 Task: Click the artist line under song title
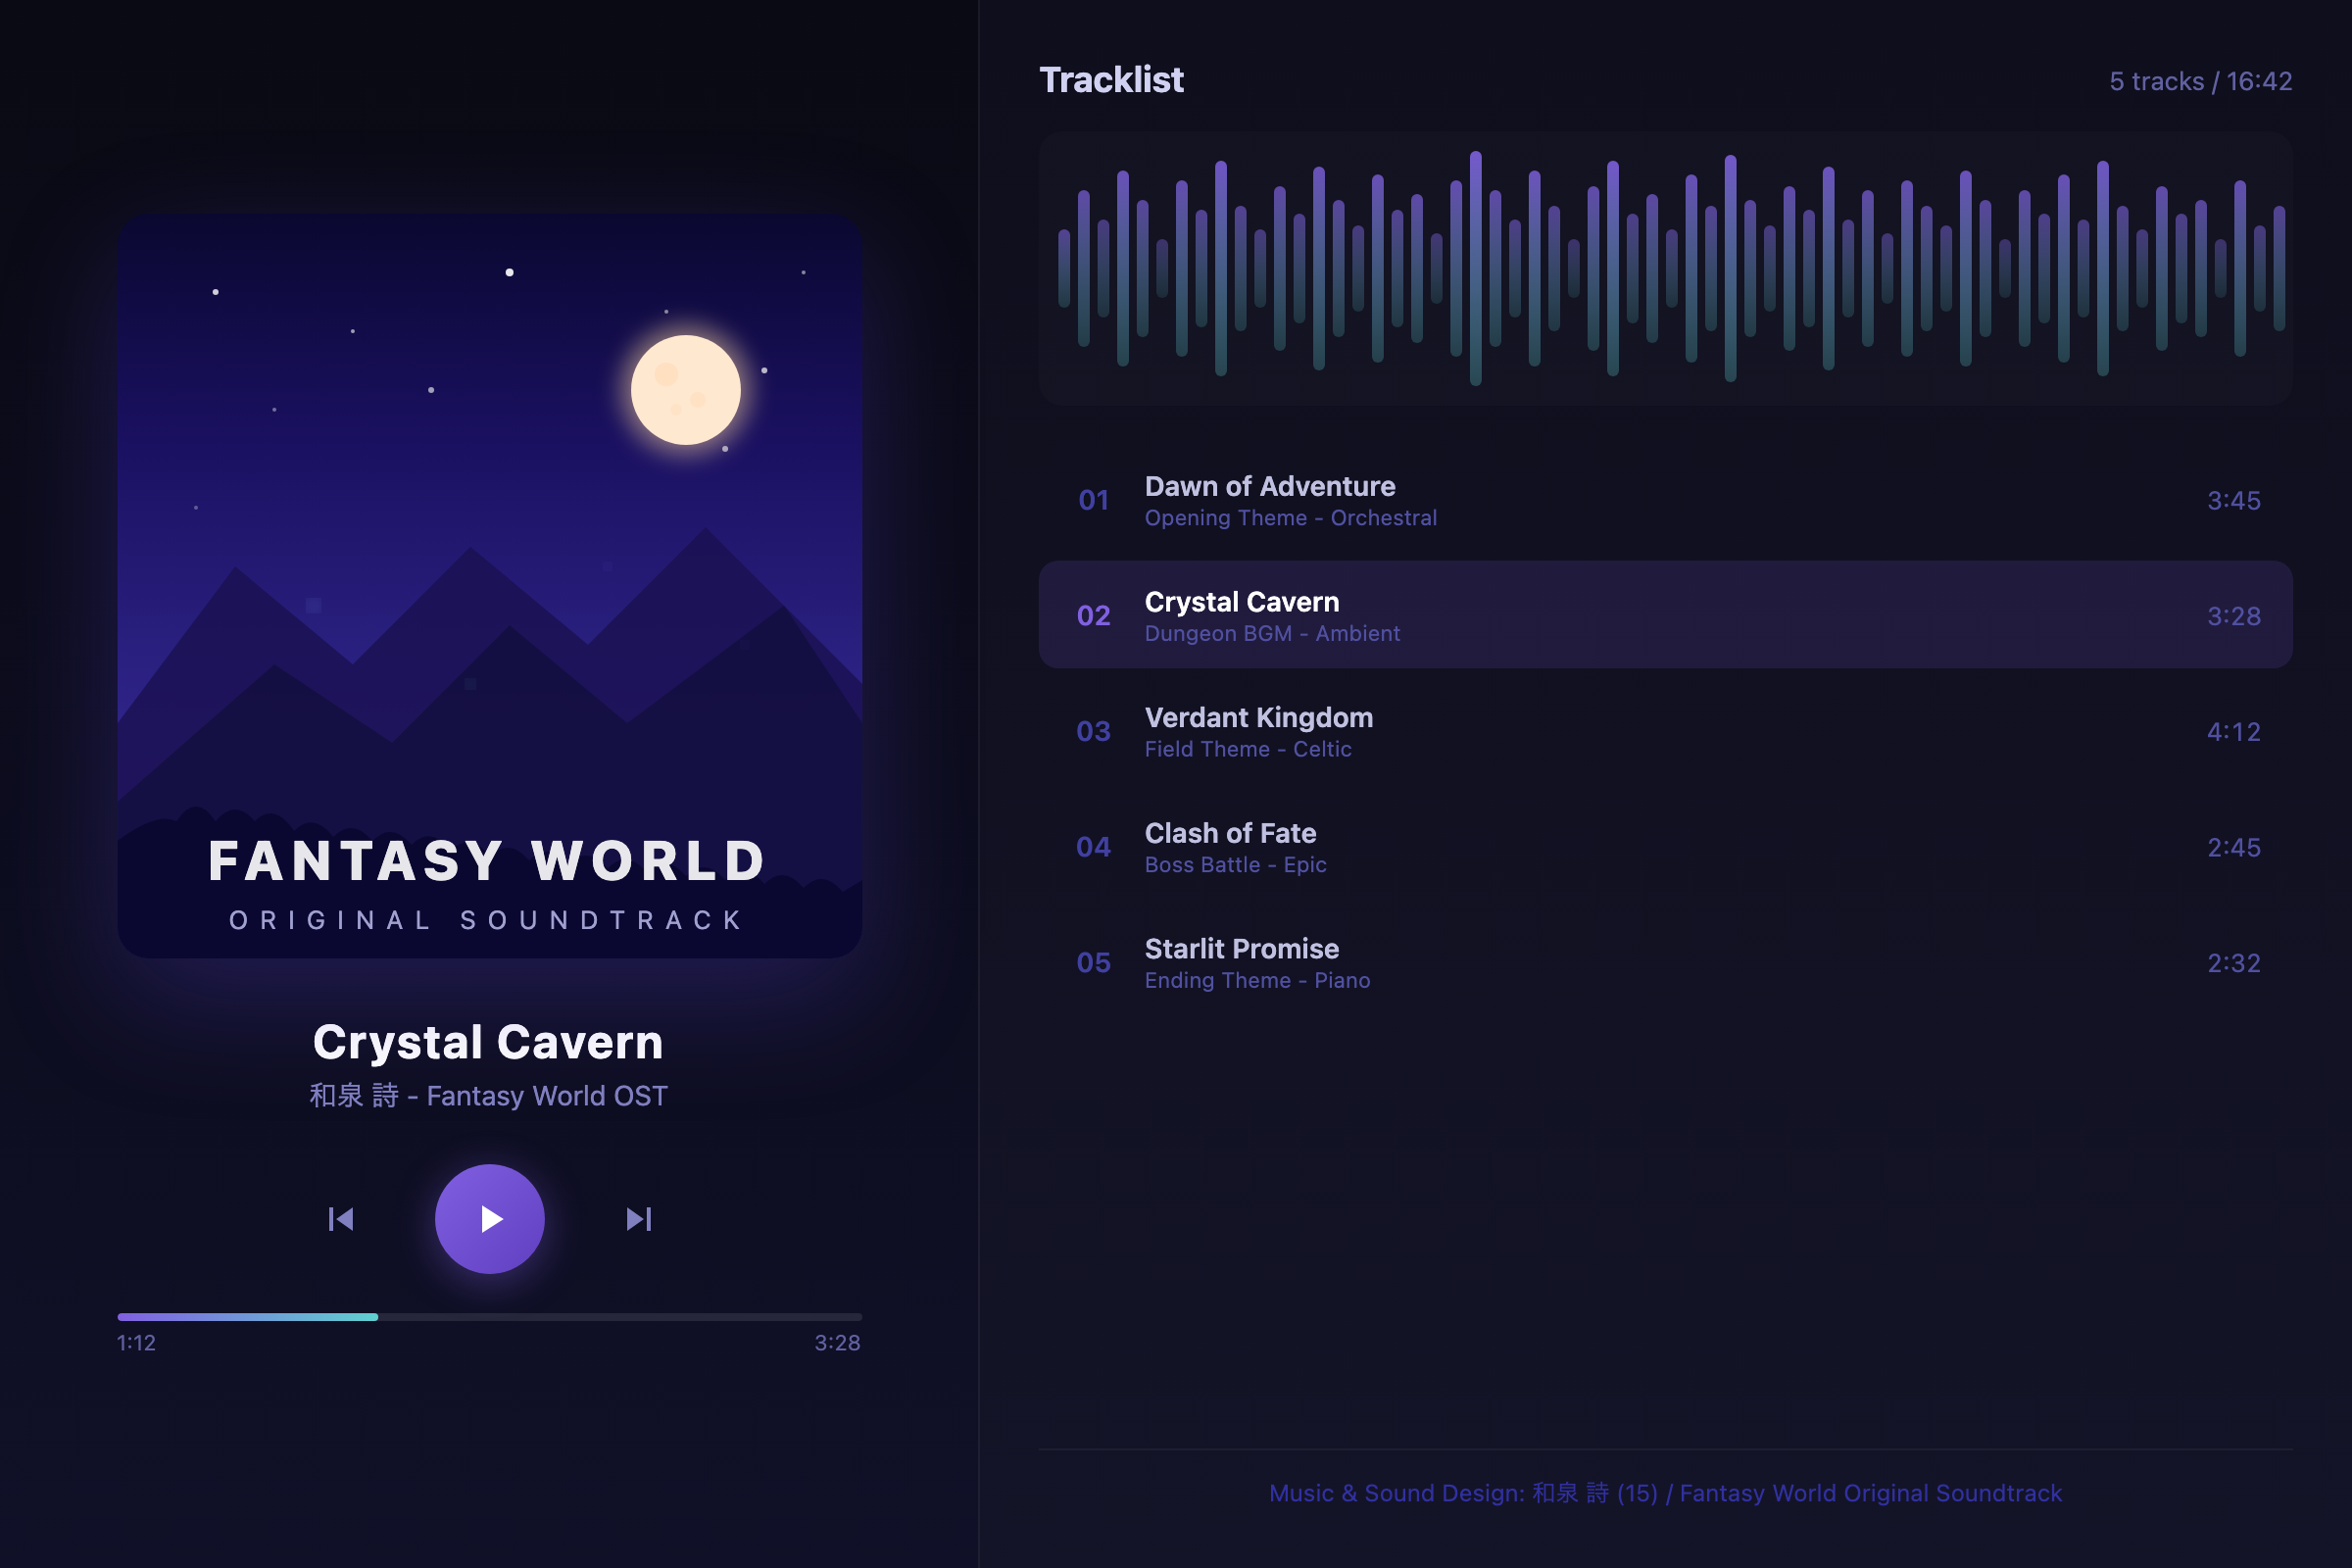(x=488, y=1096)
